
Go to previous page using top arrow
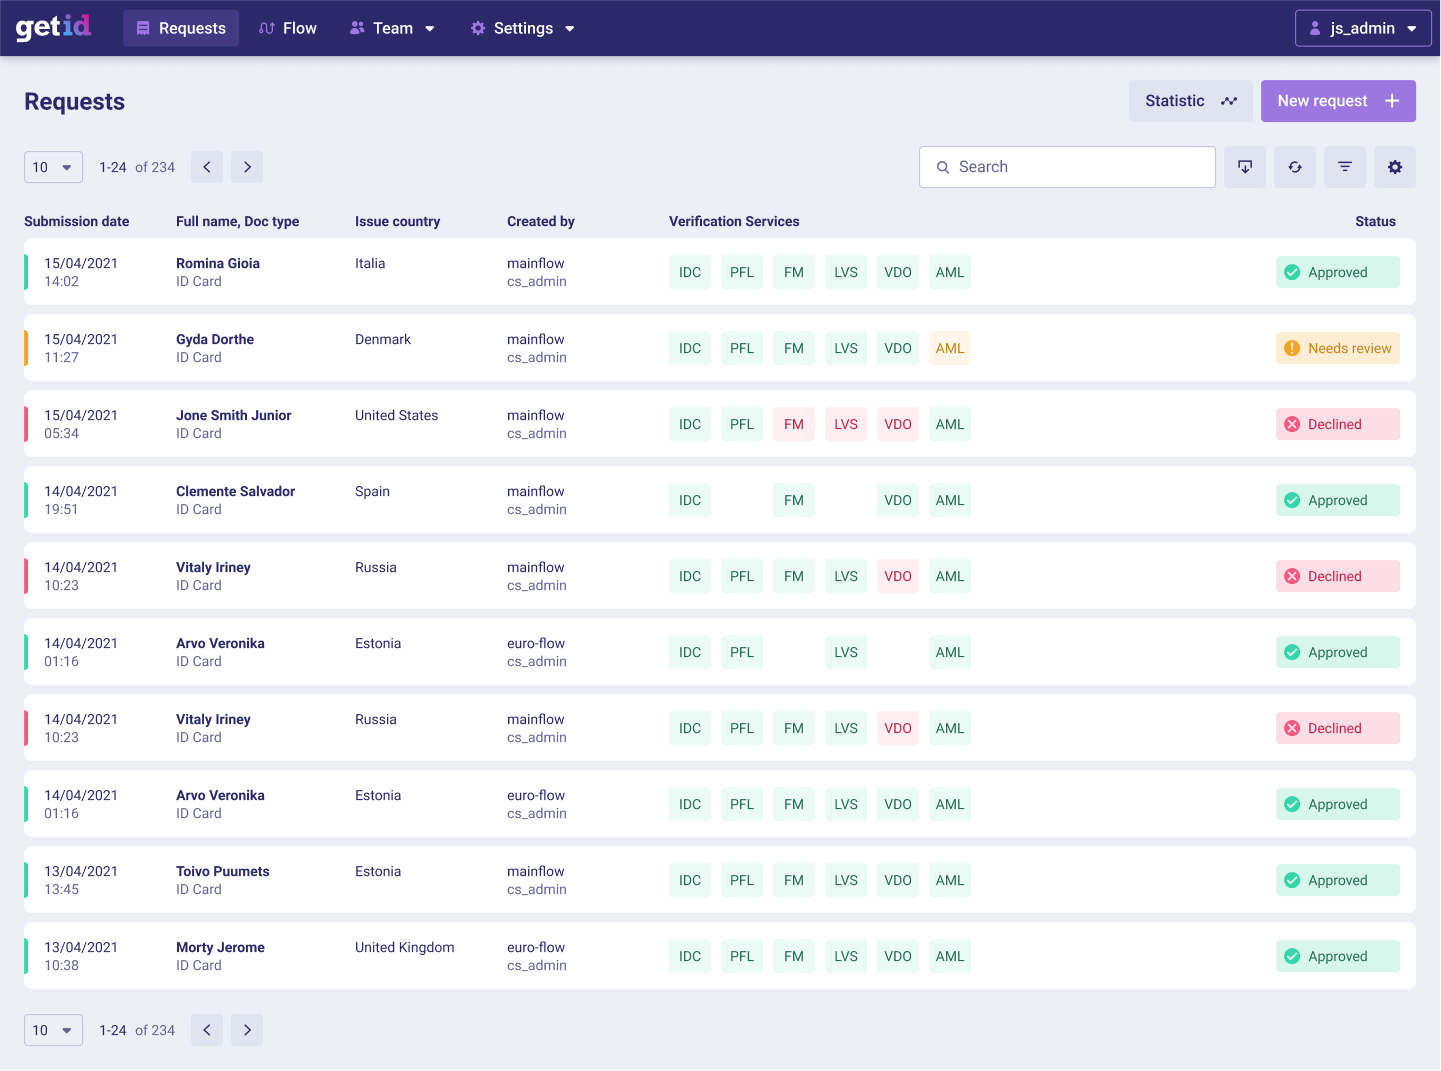[207, 167]
